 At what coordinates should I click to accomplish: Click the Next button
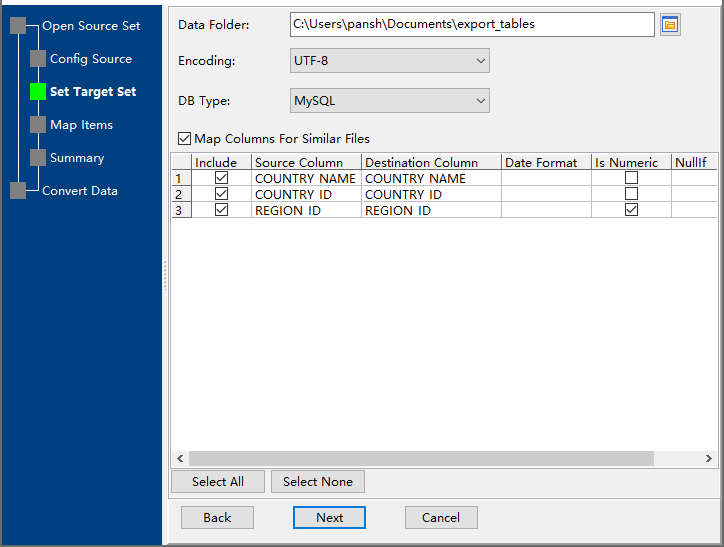pos(329,517)
